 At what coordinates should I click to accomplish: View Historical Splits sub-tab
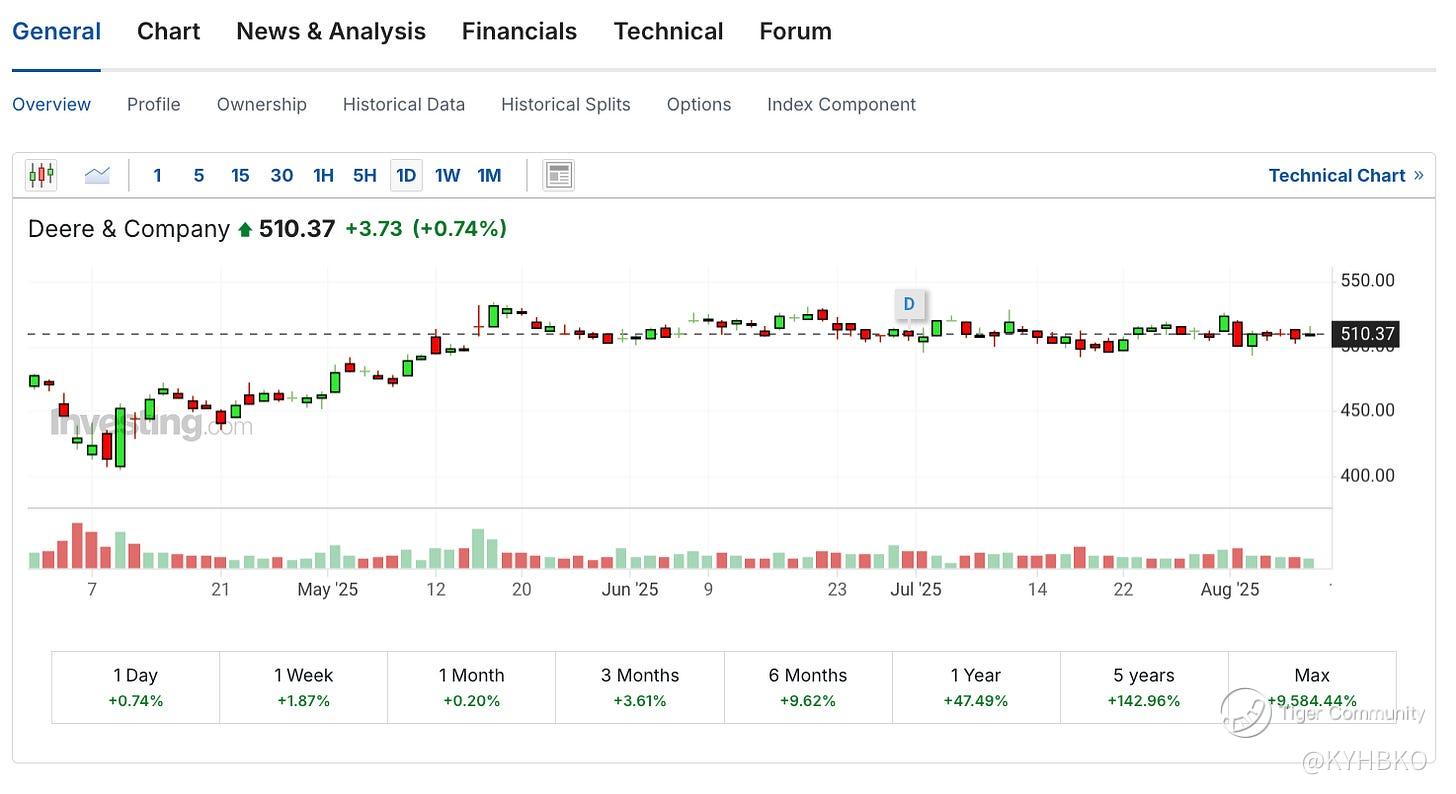pyautogui.click(x=566, y=104)
